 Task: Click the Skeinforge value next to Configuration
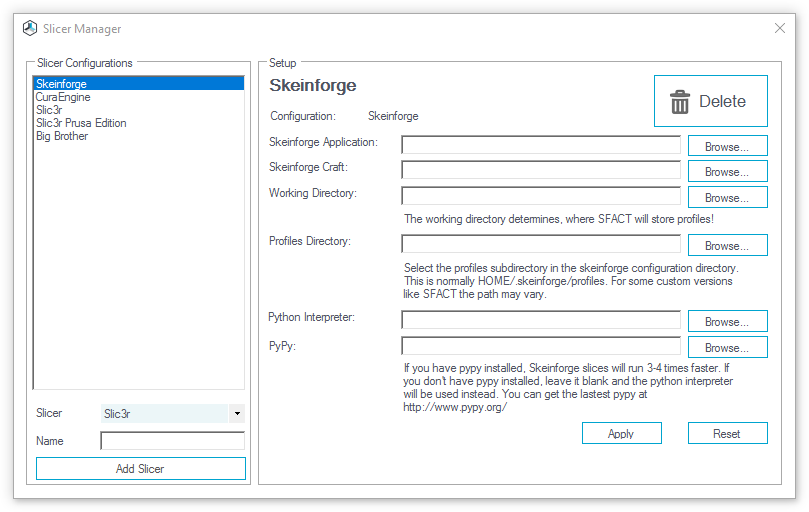[393, 116]
